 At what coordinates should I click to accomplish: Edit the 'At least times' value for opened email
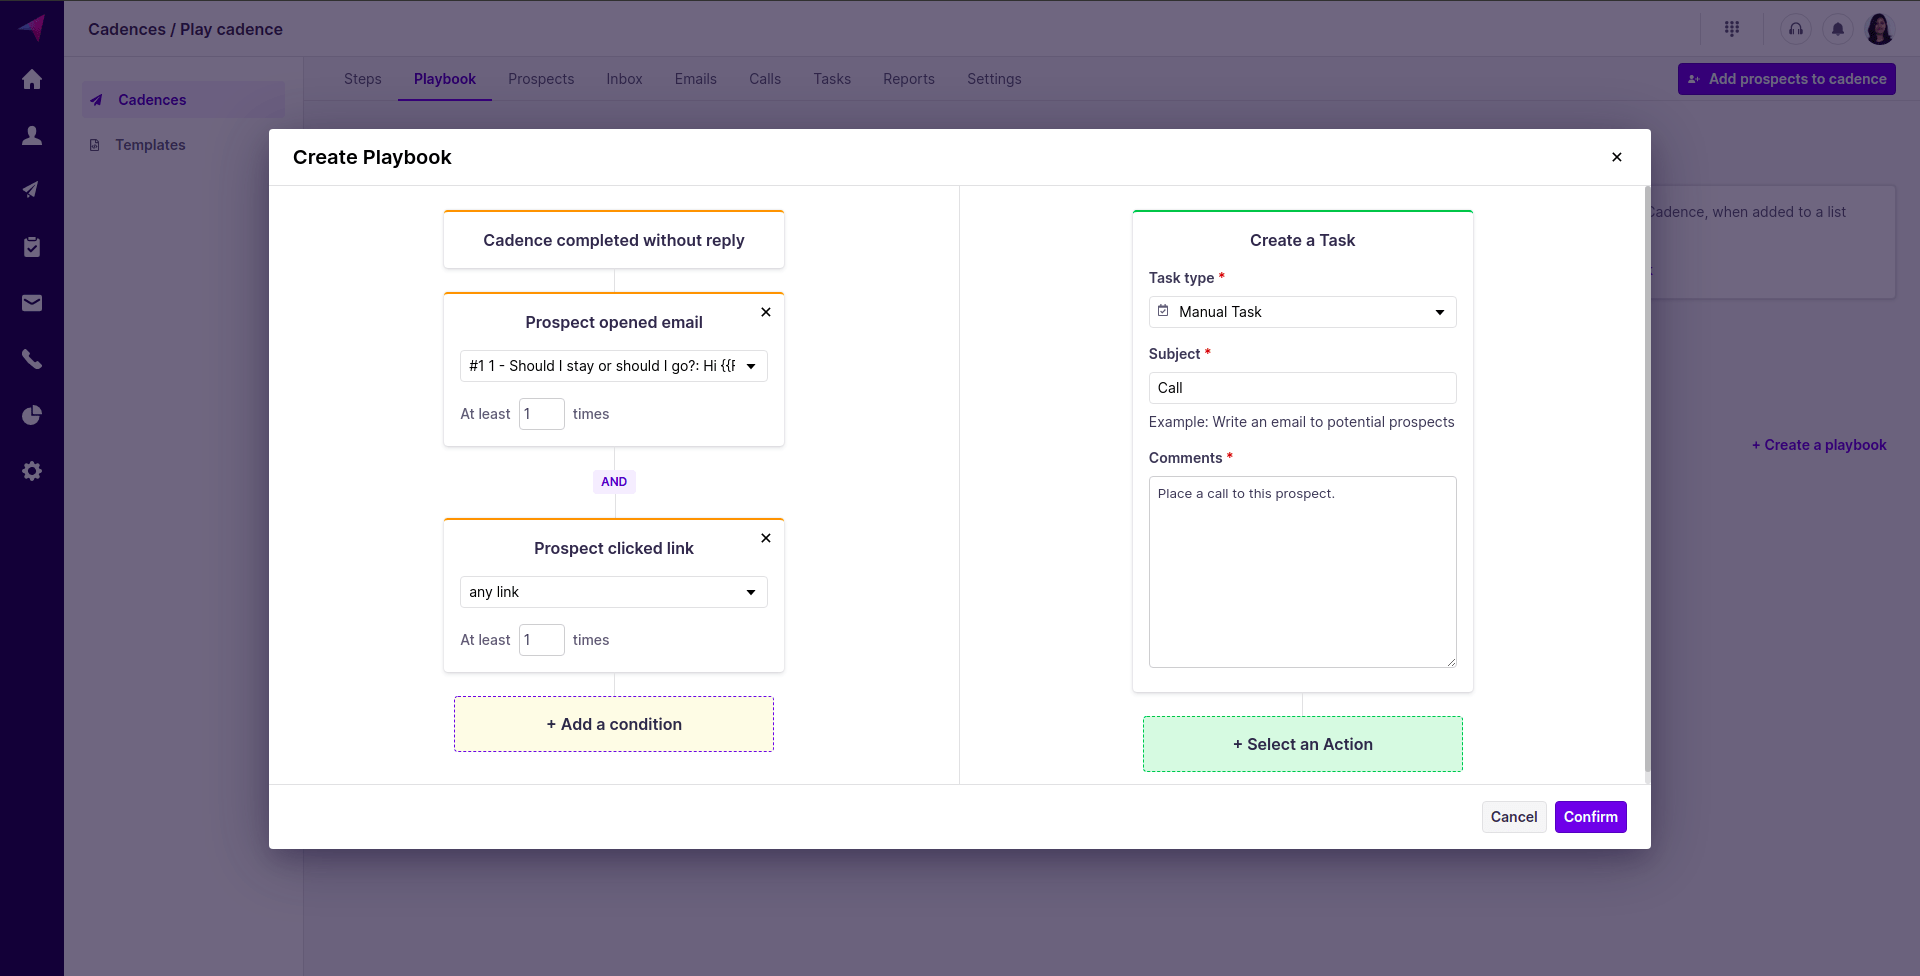(x=541, y=413)
